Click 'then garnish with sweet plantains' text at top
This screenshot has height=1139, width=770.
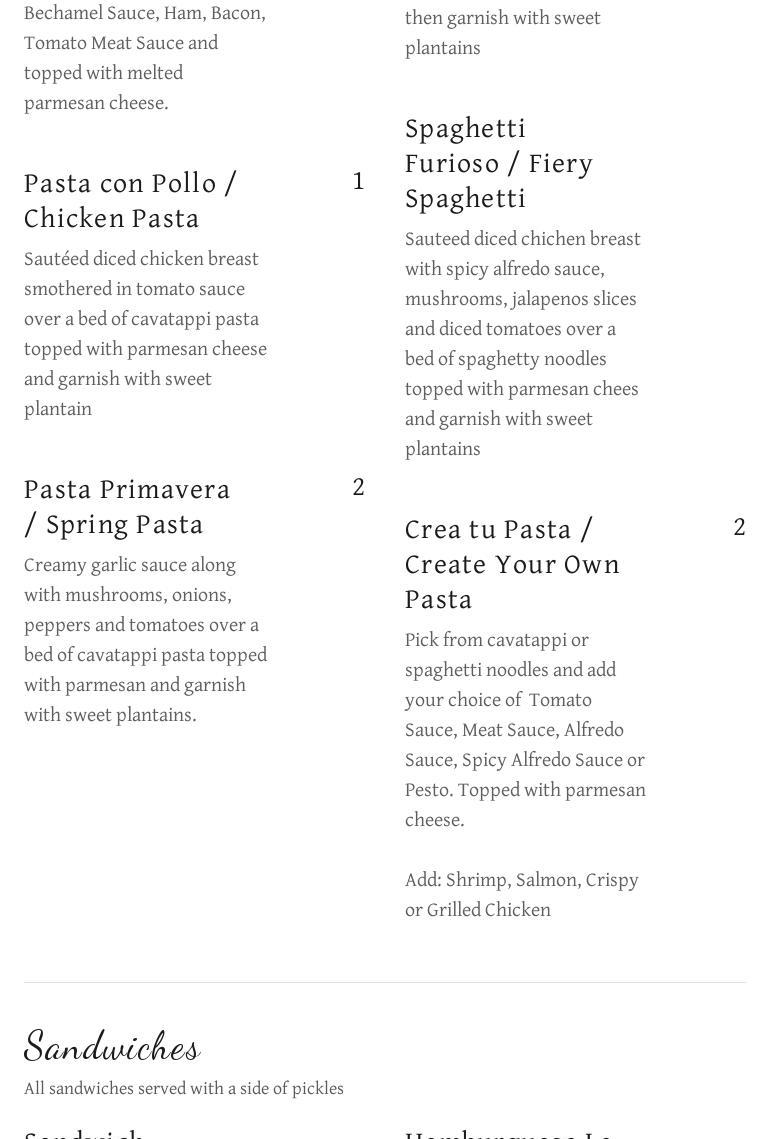click(502, 33)
